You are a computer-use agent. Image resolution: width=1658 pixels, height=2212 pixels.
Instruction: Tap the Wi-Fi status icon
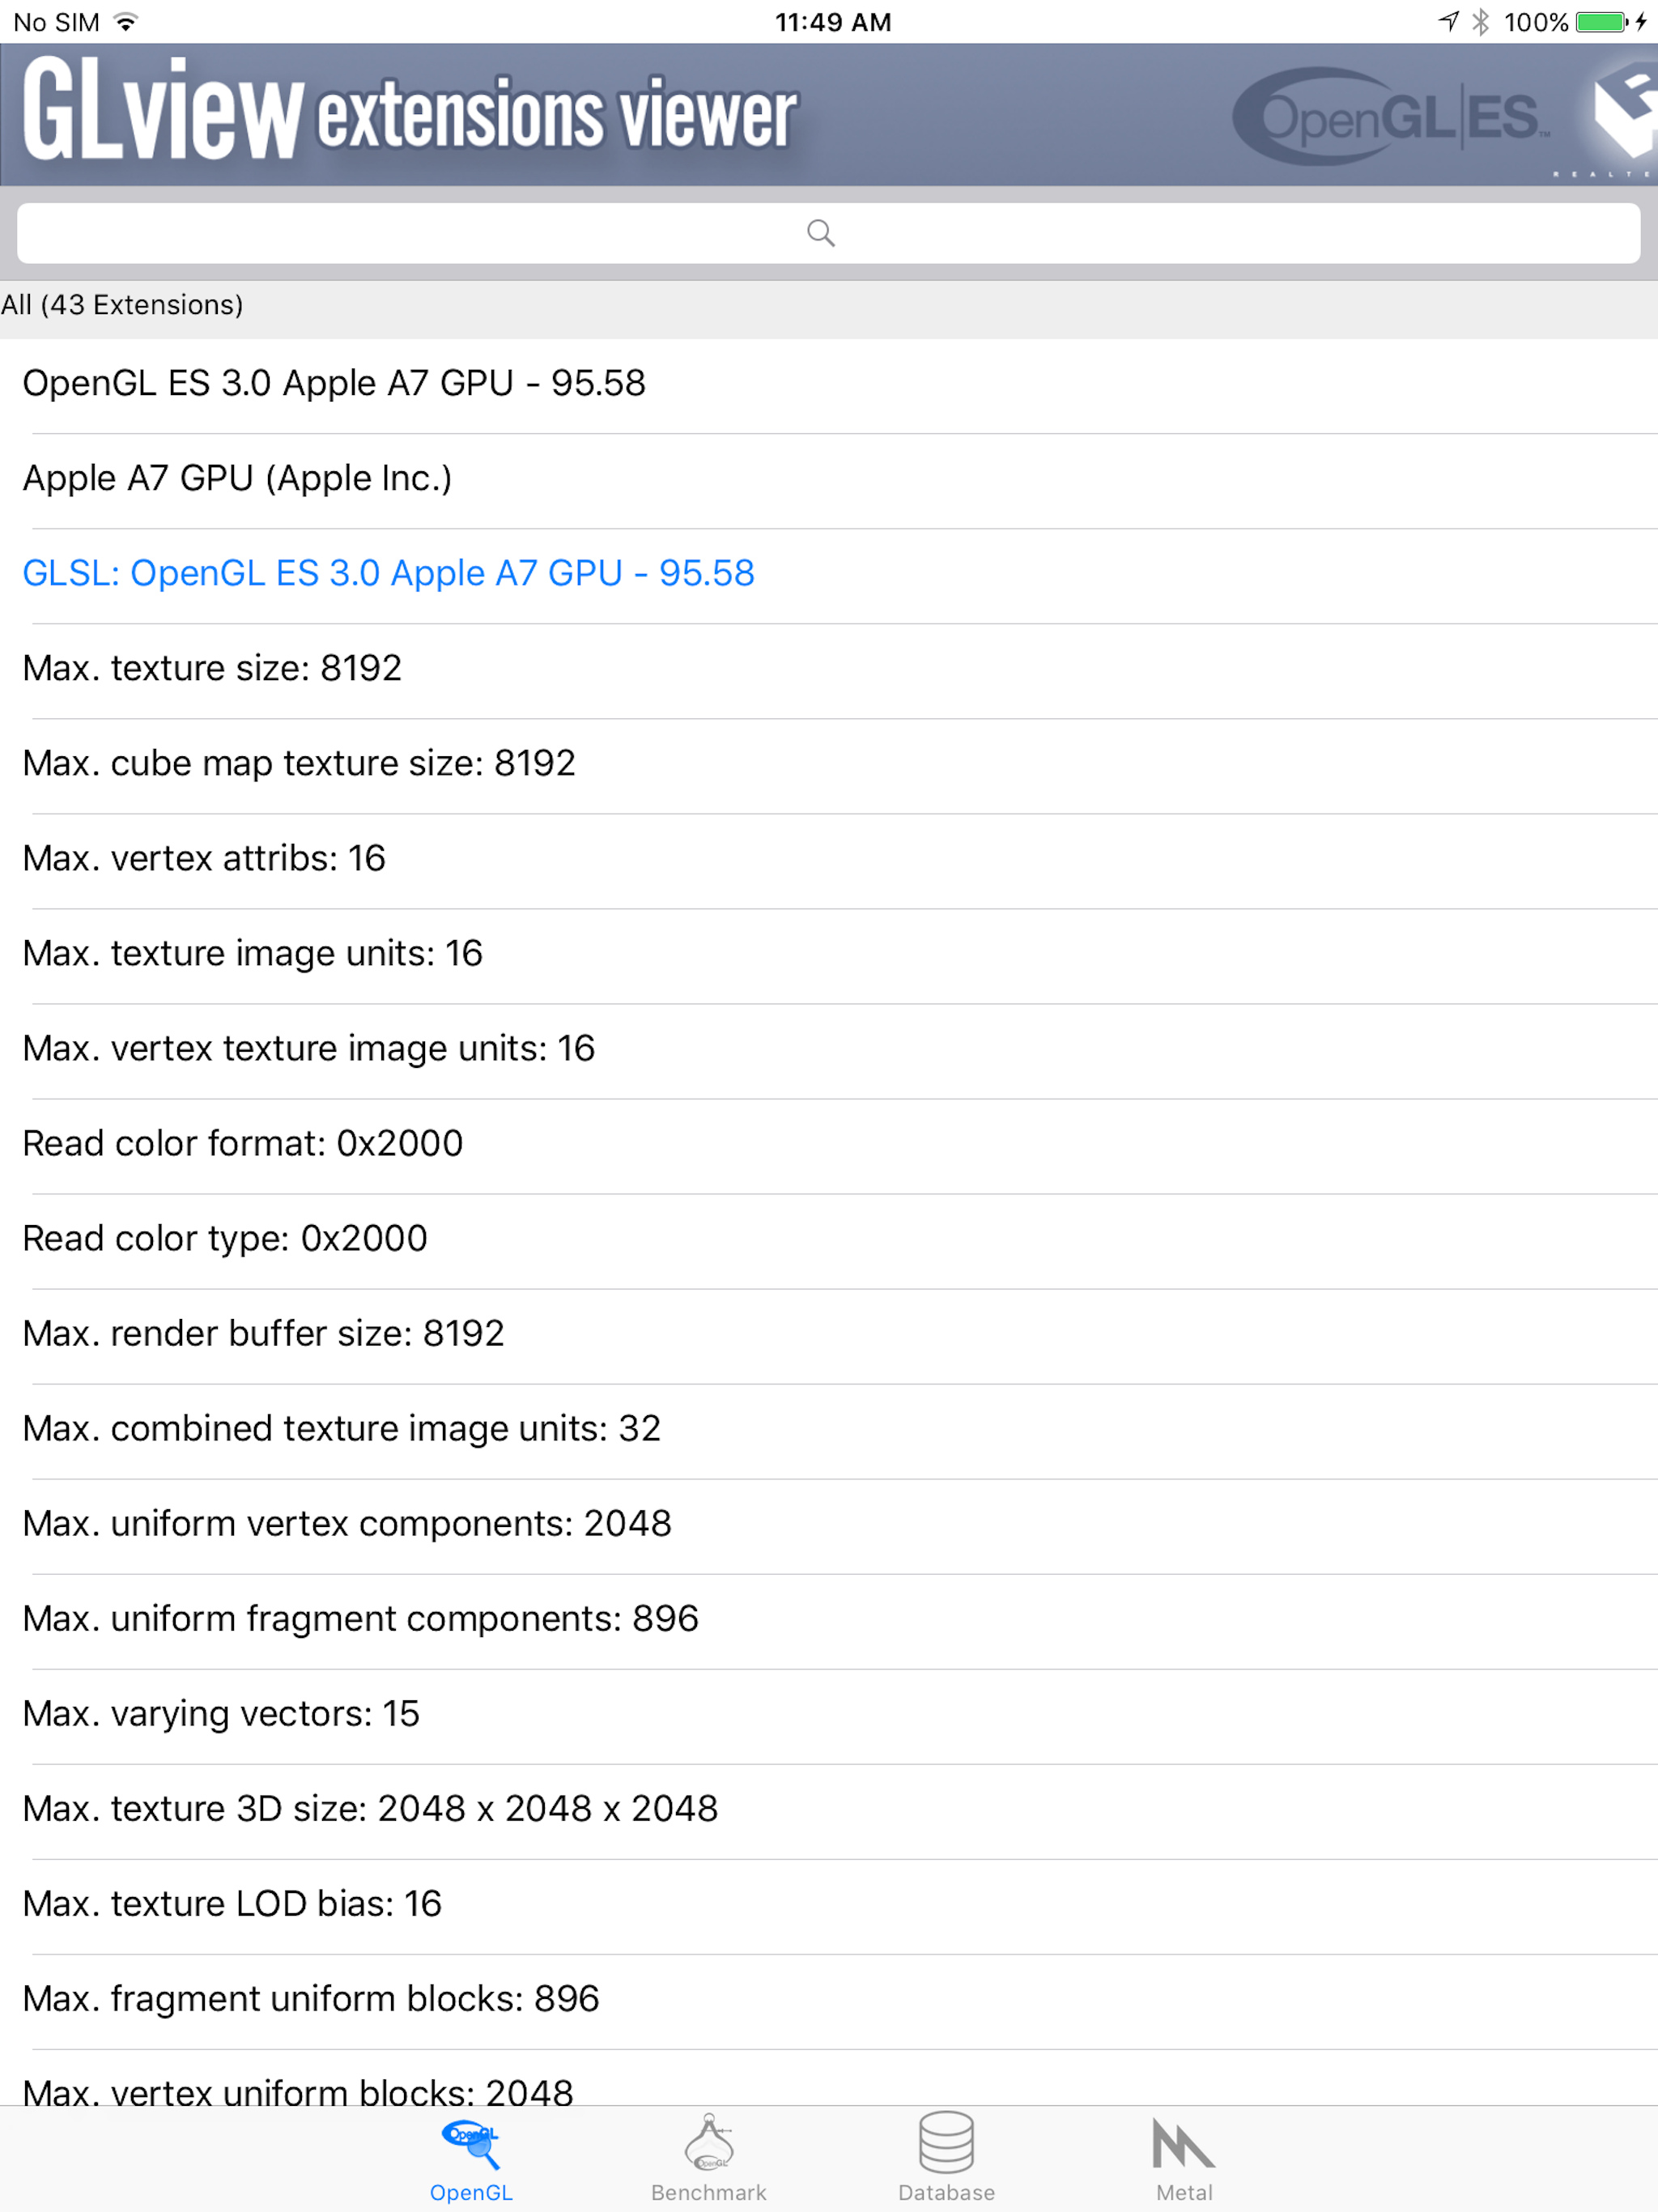125,22
